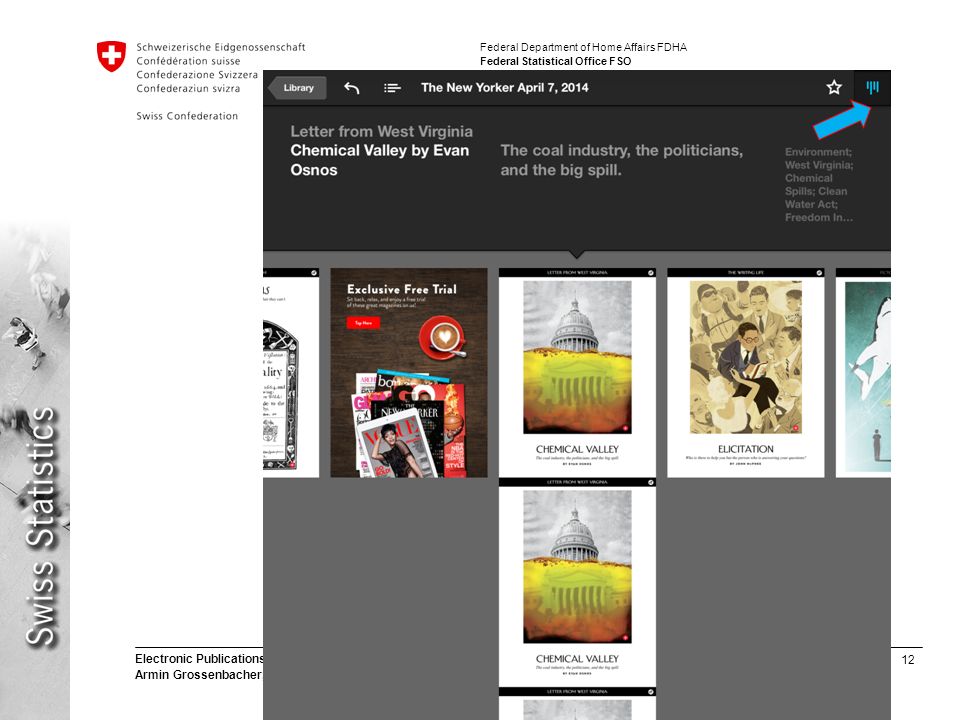Open the shark illustration thumbnail
This screenshot has width=960, height=720.
tap(863, 373)
